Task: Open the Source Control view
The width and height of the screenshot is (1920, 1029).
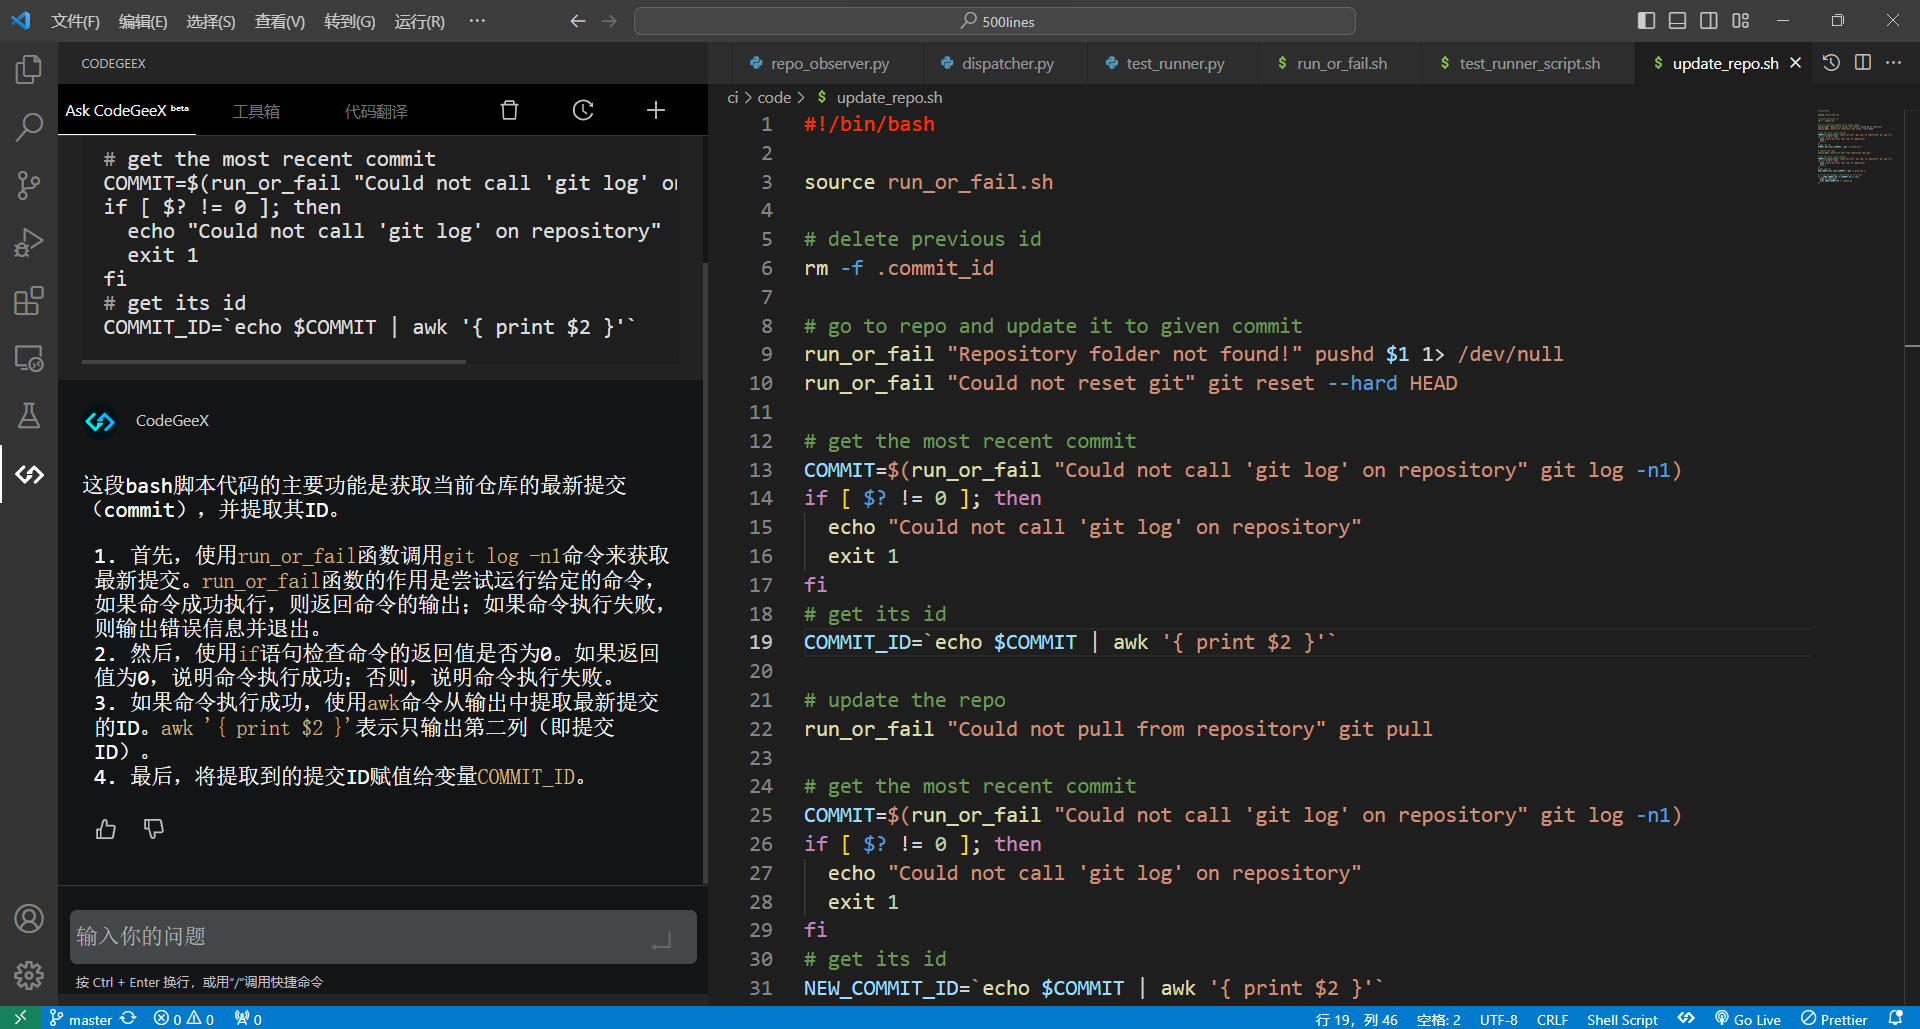Action: 29,185
